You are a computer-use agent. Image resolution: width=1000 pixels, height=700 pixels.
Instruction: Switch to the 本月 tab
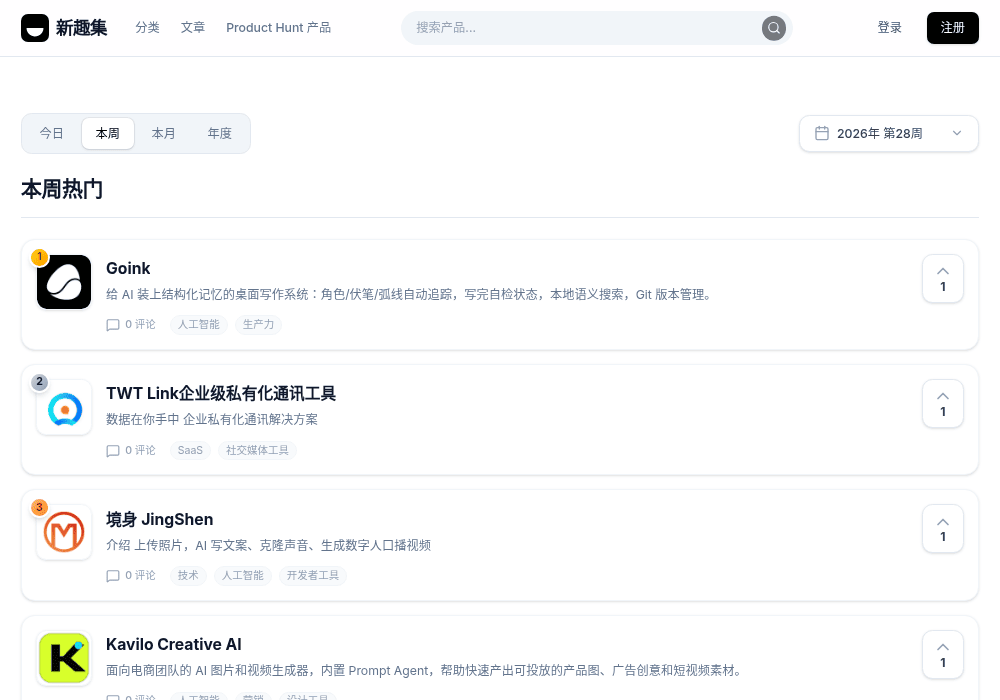[163, 133]
